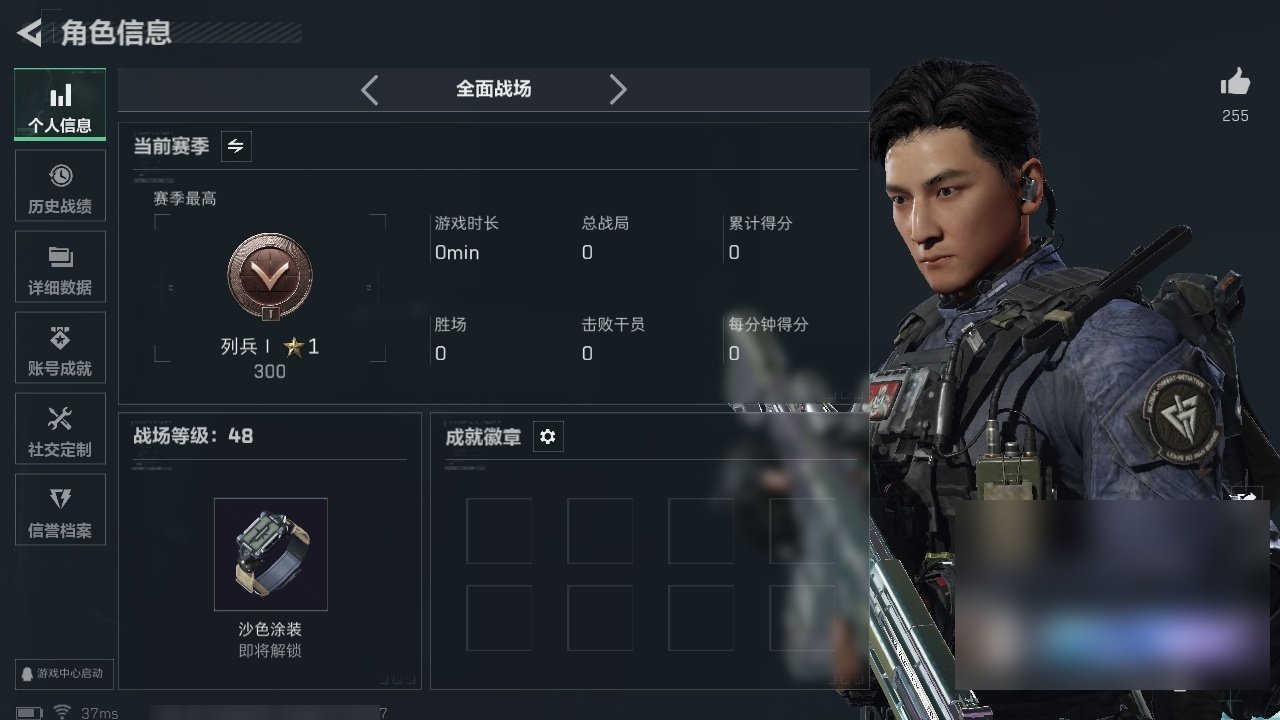This screenshot has width=1280, height=720.
Task: Switch to previous mode with left chevron
Action: (x=369, y=90)
